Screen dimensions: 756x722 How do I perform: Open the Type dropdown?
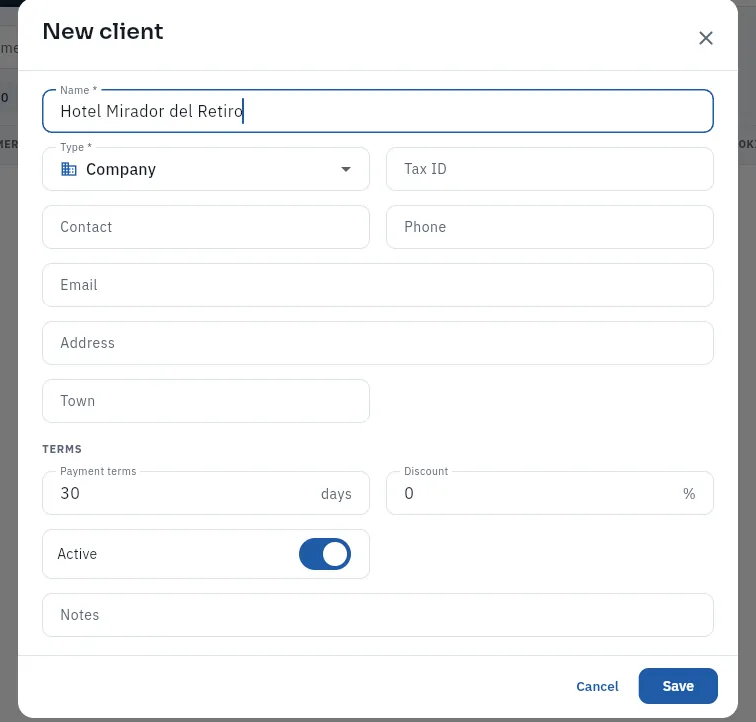click(206, 169)
